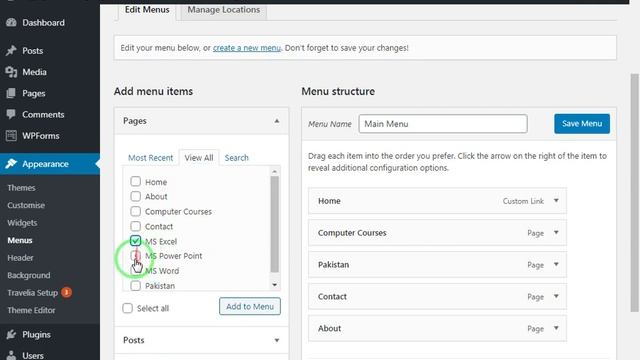
Task: Open Header in the Appearance submenu
Action: tap(20, 258)
